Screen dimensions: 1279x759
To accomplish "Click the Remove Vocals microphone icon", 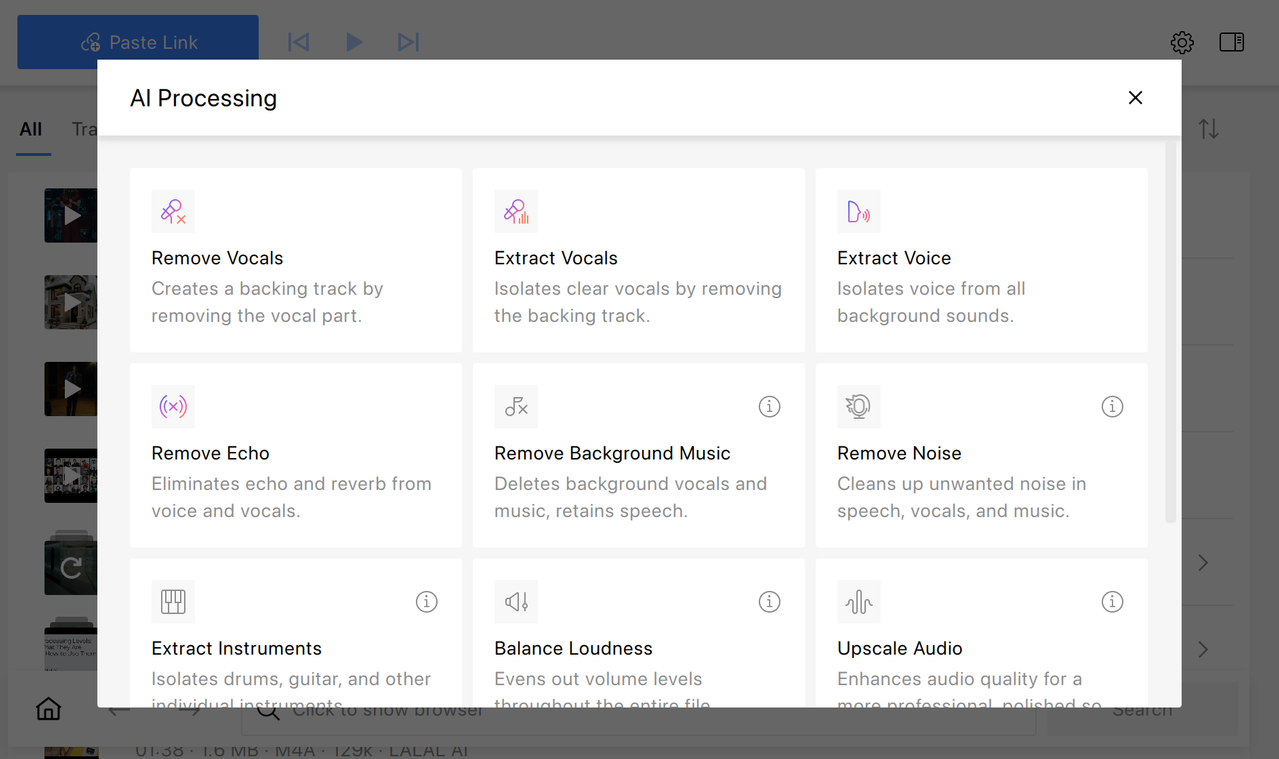I will pos(173,212).
